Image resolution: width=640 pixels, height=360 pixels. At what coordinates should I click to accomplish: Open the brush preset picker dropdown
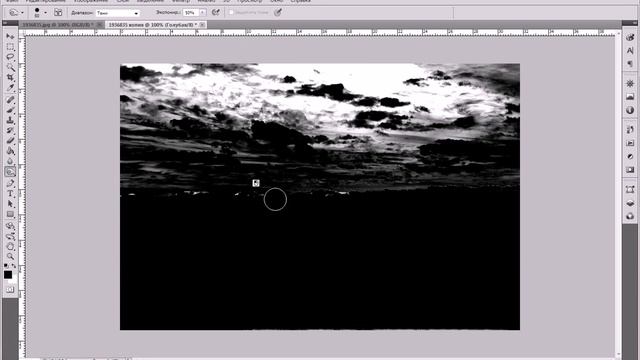[46, 13]
